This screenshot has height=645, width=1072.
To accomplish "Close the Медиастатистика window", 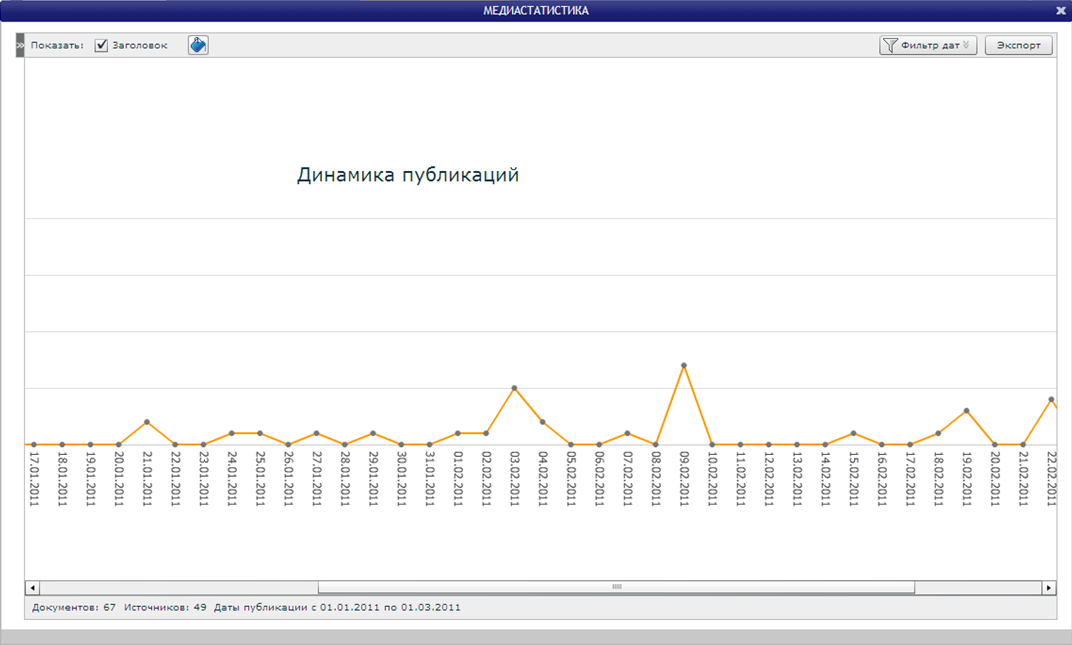I will [1061, 10].
